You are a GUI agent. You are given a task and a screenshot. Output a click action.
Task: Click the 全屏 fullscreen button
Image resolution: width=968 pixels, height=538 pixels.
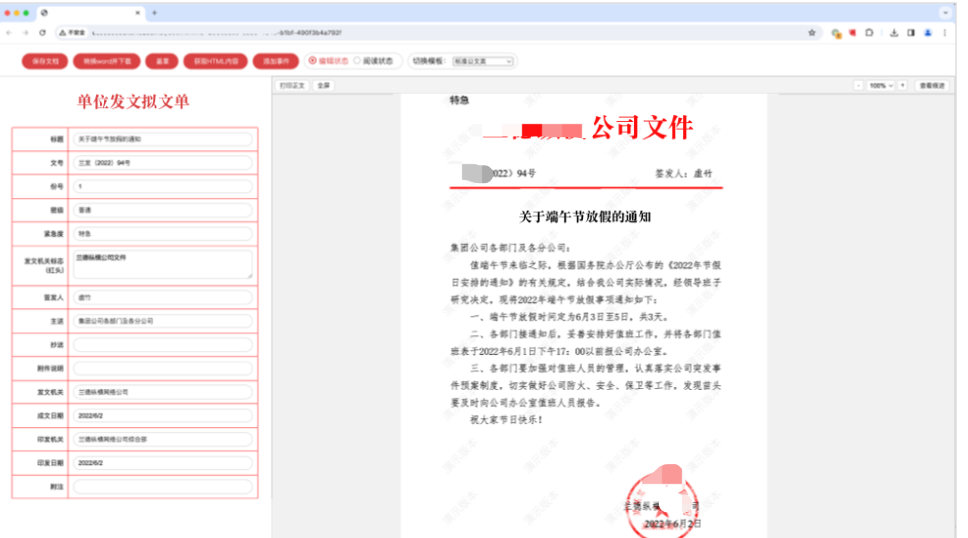point(323,85)
